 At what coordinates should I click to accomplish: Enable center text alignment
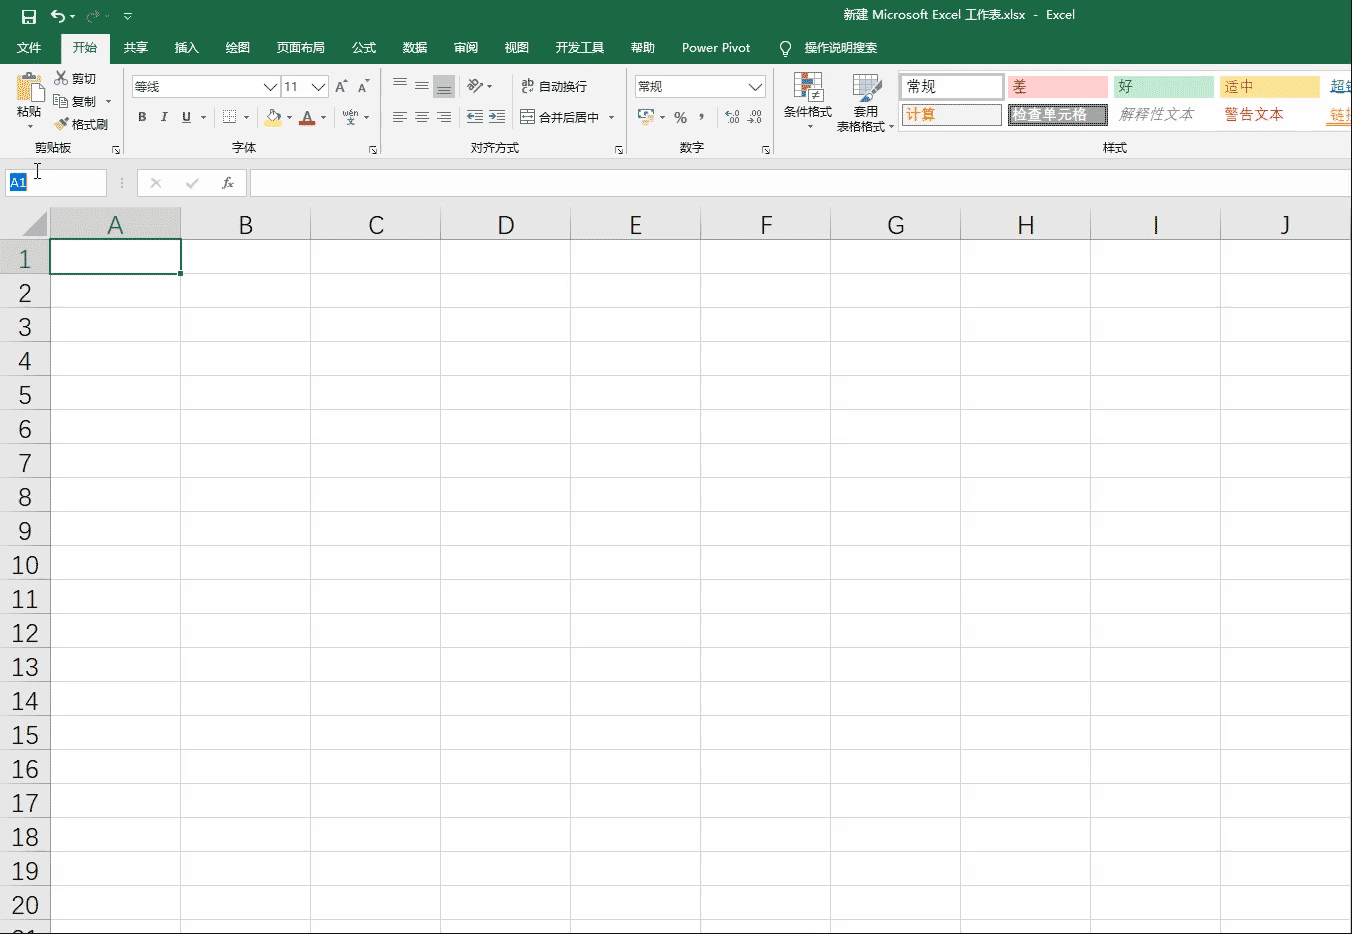420,117
